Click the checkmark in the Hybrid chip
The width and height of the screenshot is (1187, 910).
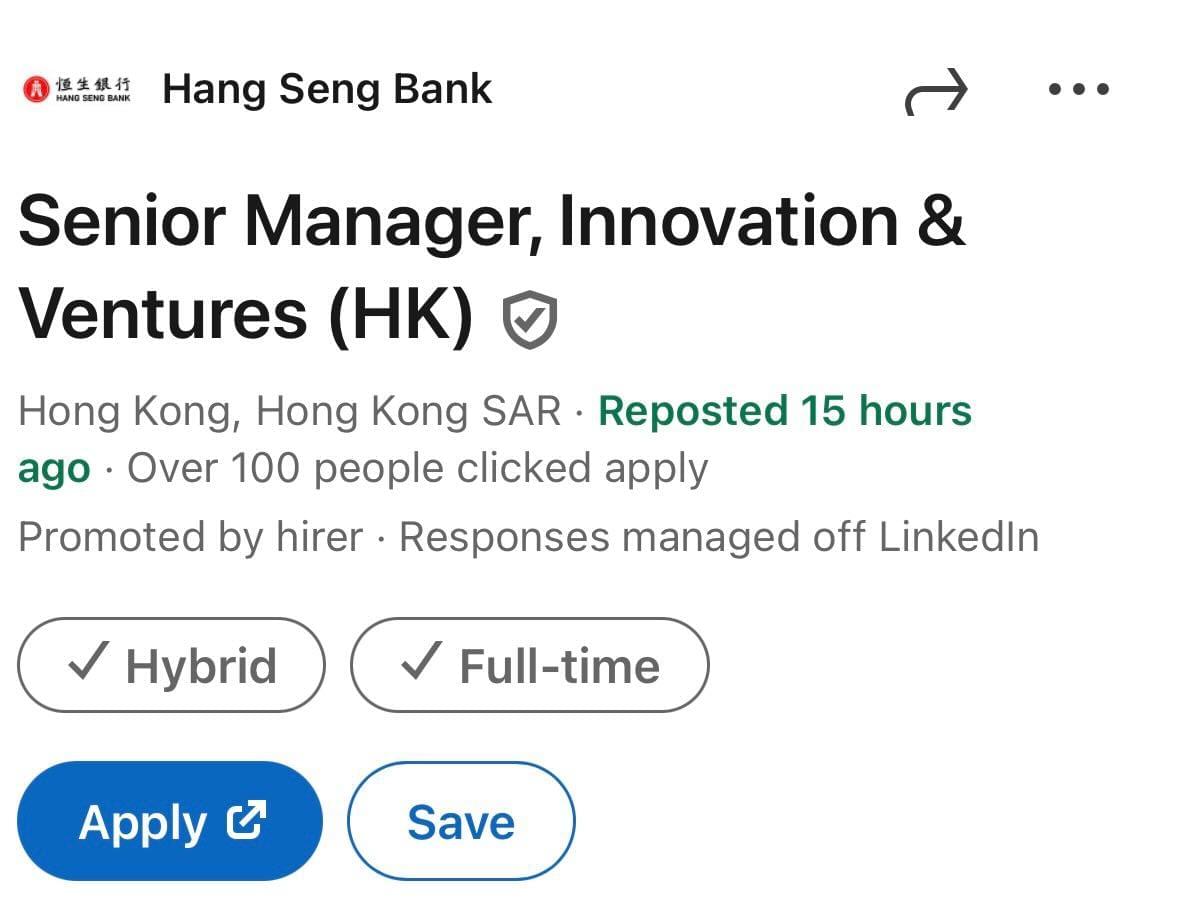89,660
